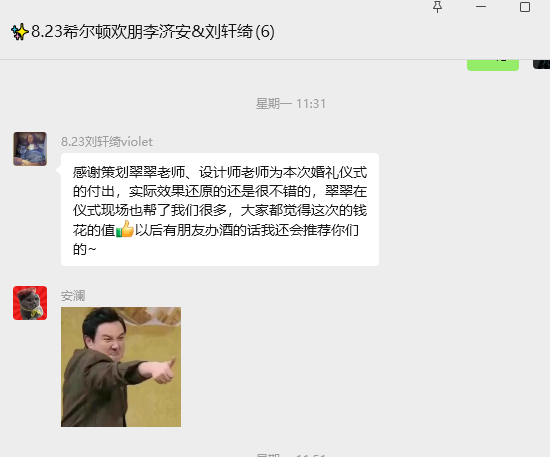Open 安澜's cat avatar profile

click(30, 303)
